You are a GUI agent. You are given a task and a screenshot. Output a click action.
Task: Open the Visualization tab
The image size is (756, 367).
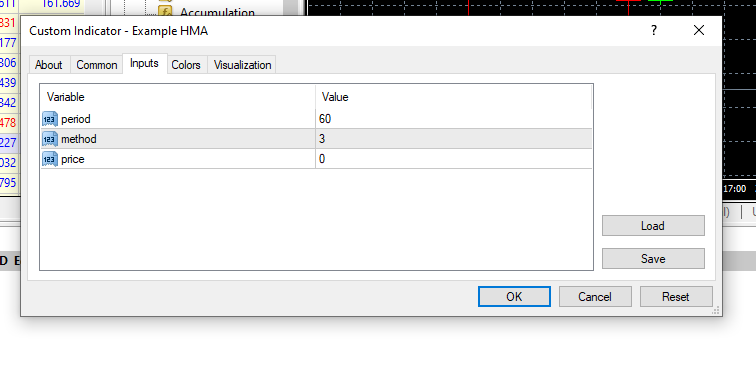242,65
